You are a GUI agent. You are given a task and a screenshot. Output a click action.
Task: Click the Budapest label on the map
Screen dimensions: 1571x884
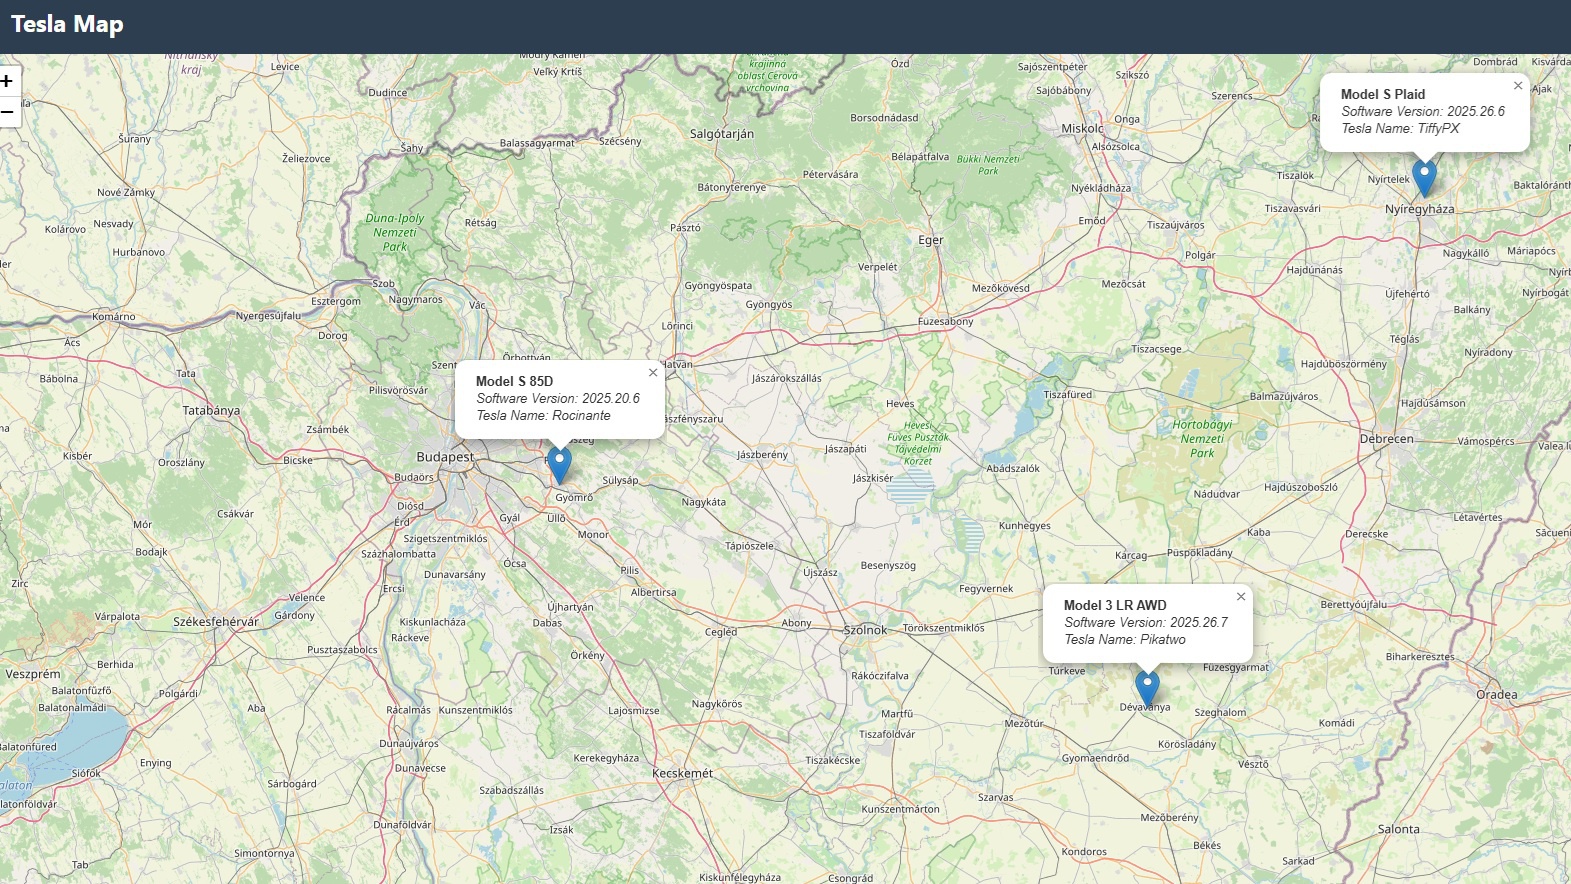click(445, 457)
